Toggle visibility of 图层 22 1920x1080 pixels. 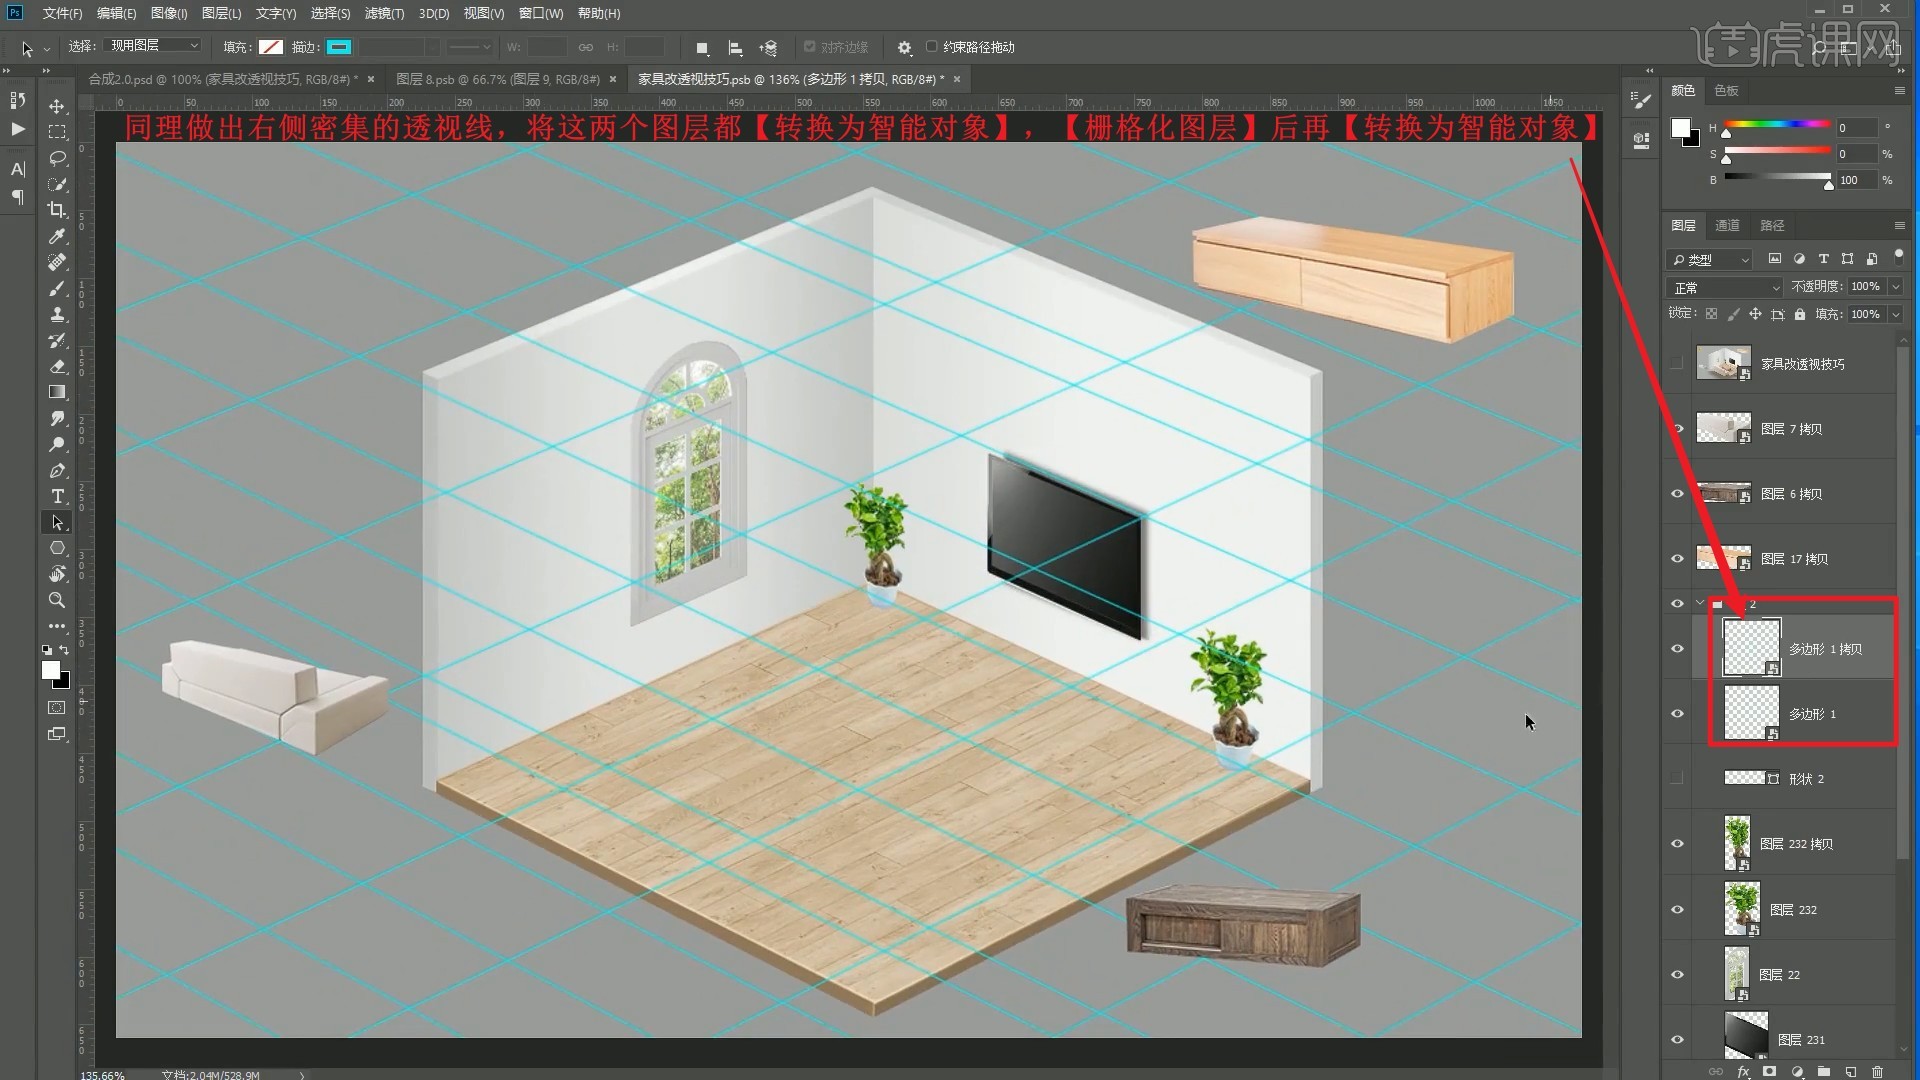click(x=1678, y=975)
